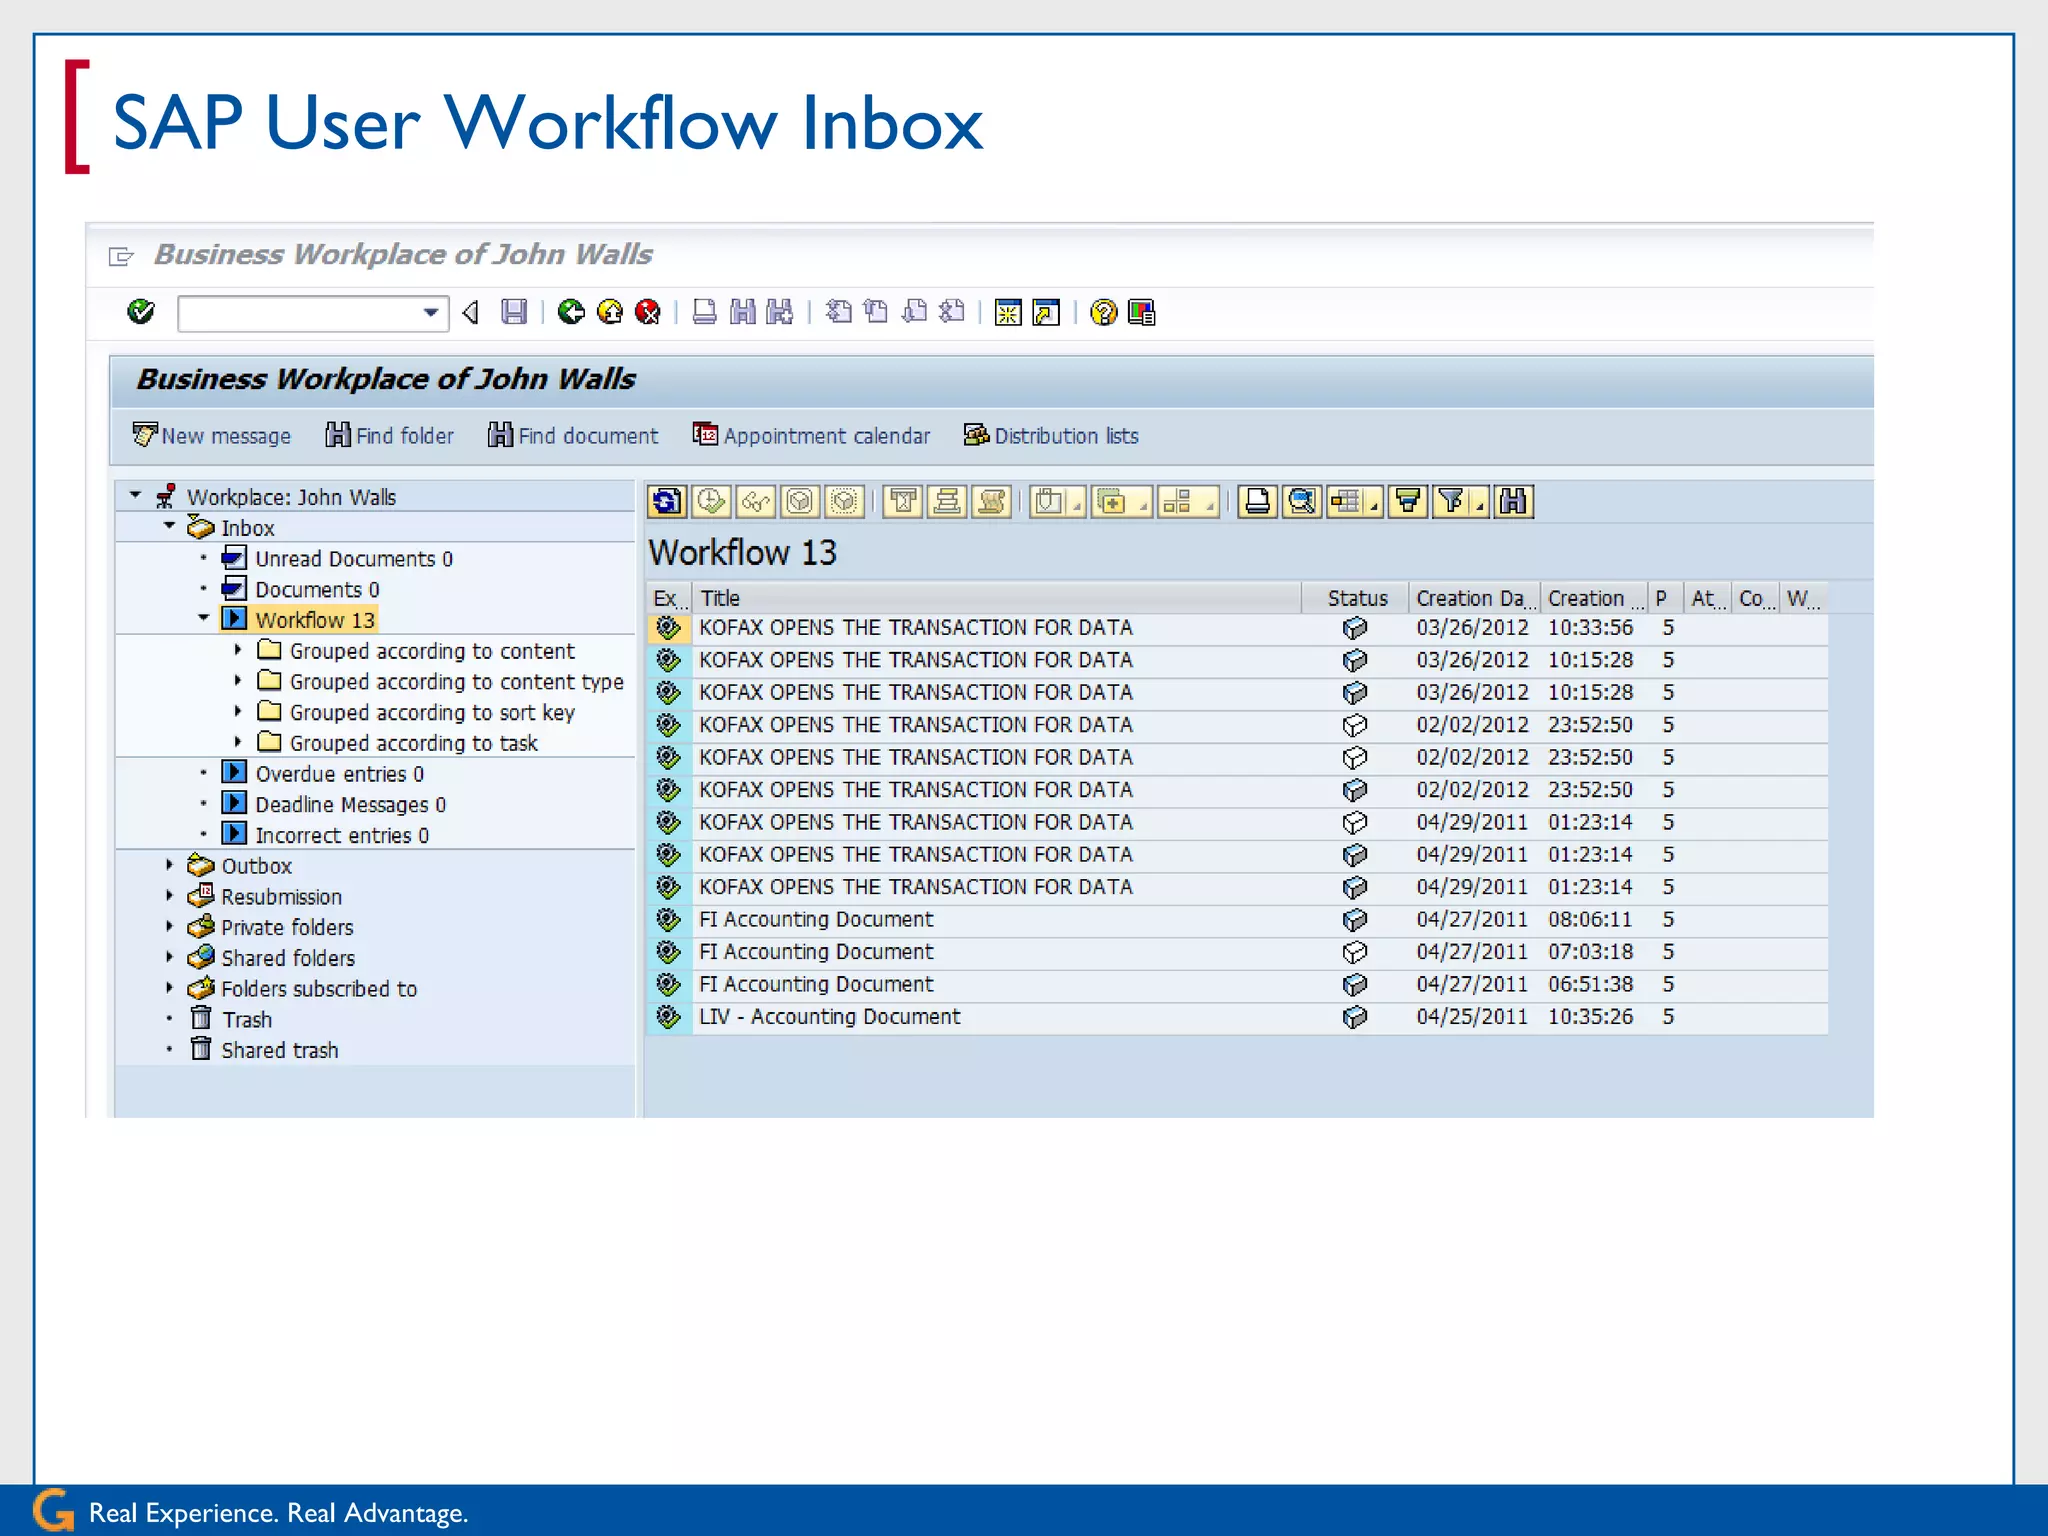Viewport: 2048px width, 1536px height.
Task: Select Folders subscribed to
Action: point(319,989)
